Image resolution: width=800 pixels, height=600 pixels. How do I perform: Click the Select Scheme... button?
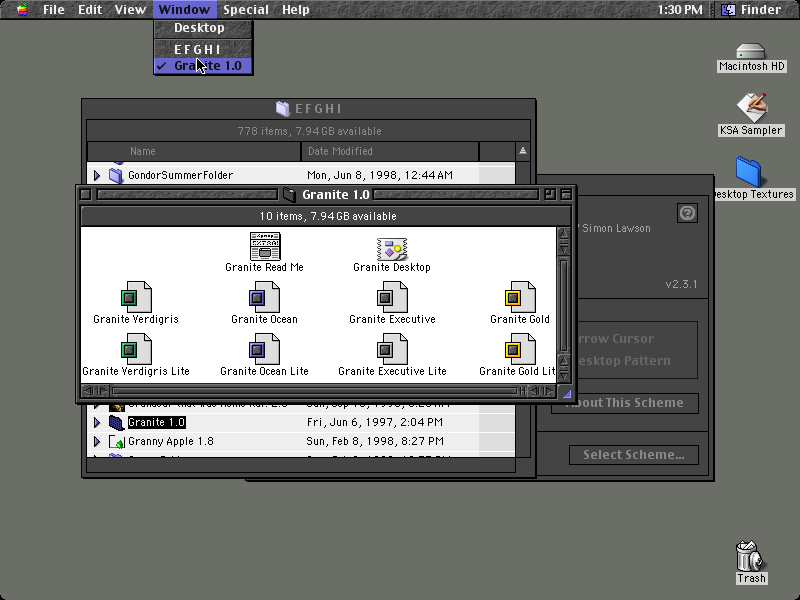coord(634,455)
